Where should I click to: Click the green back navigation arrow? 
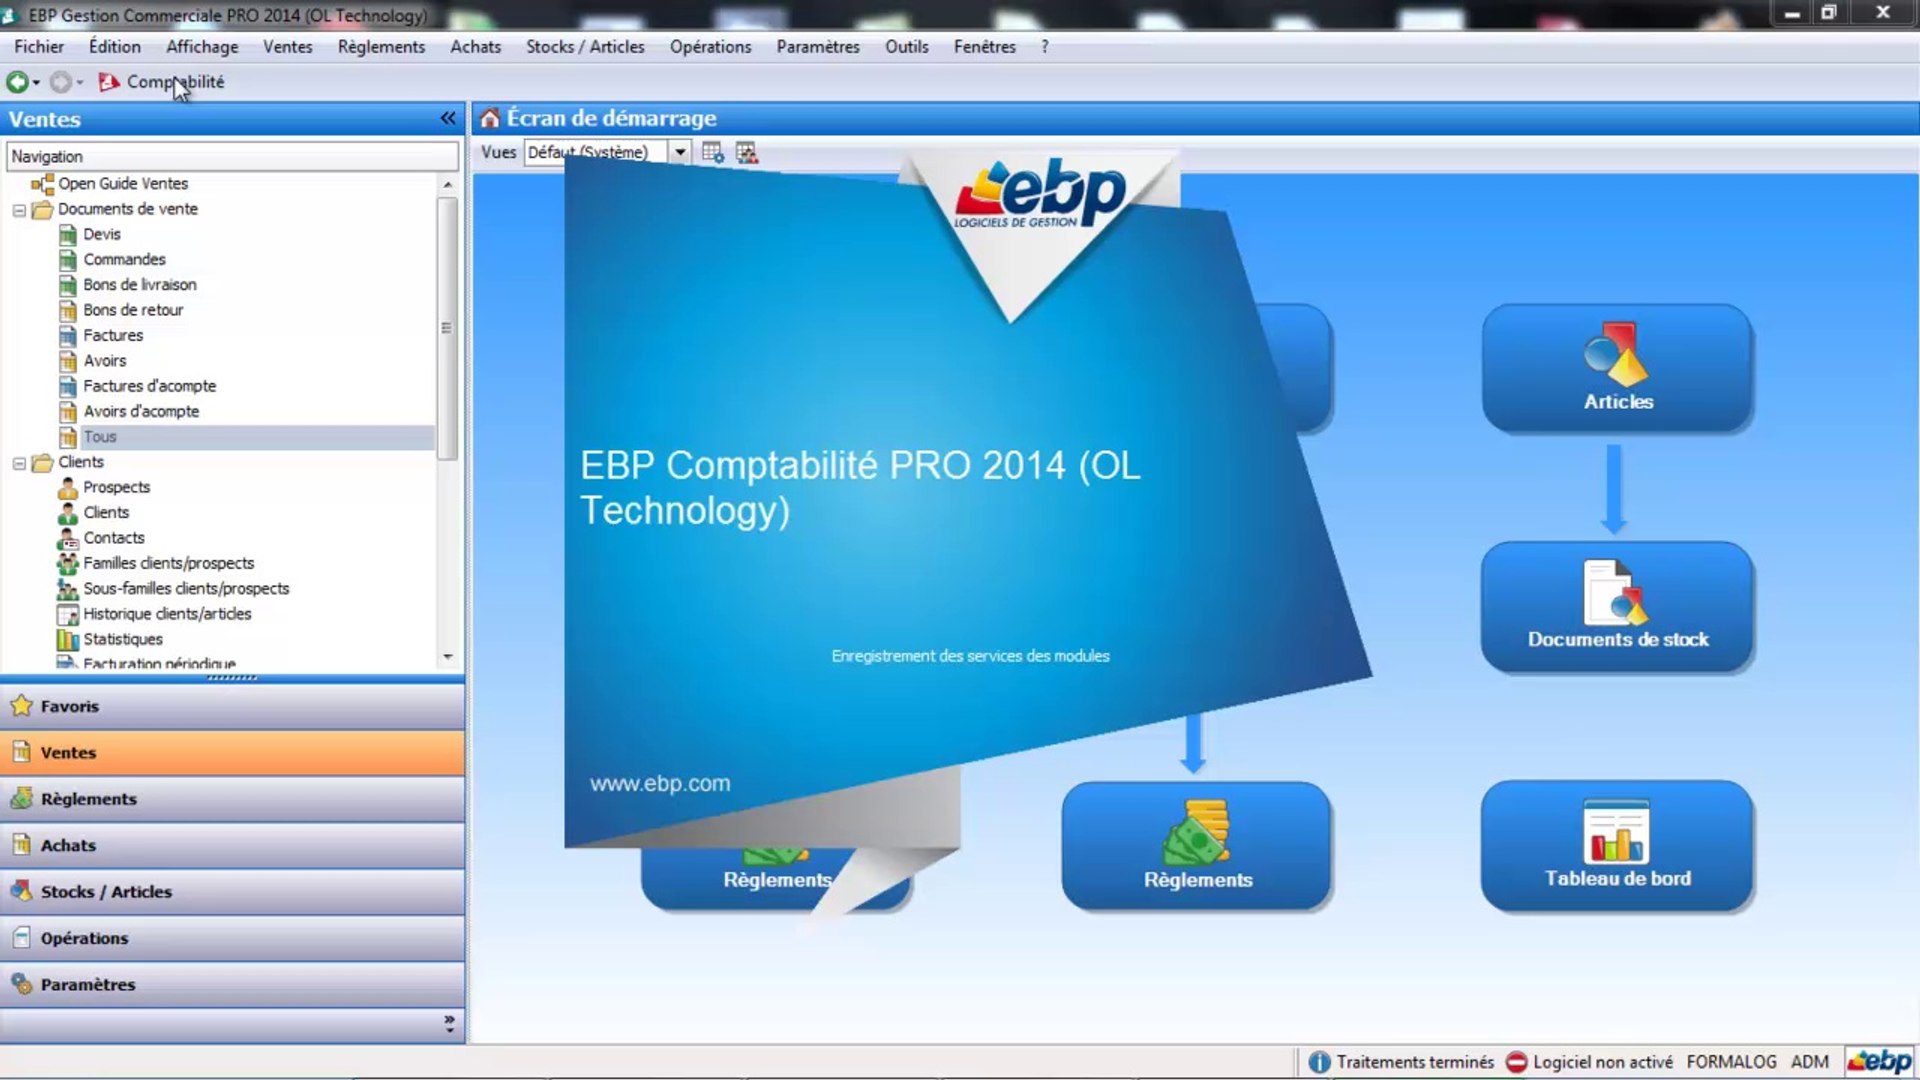pos(17,82)
